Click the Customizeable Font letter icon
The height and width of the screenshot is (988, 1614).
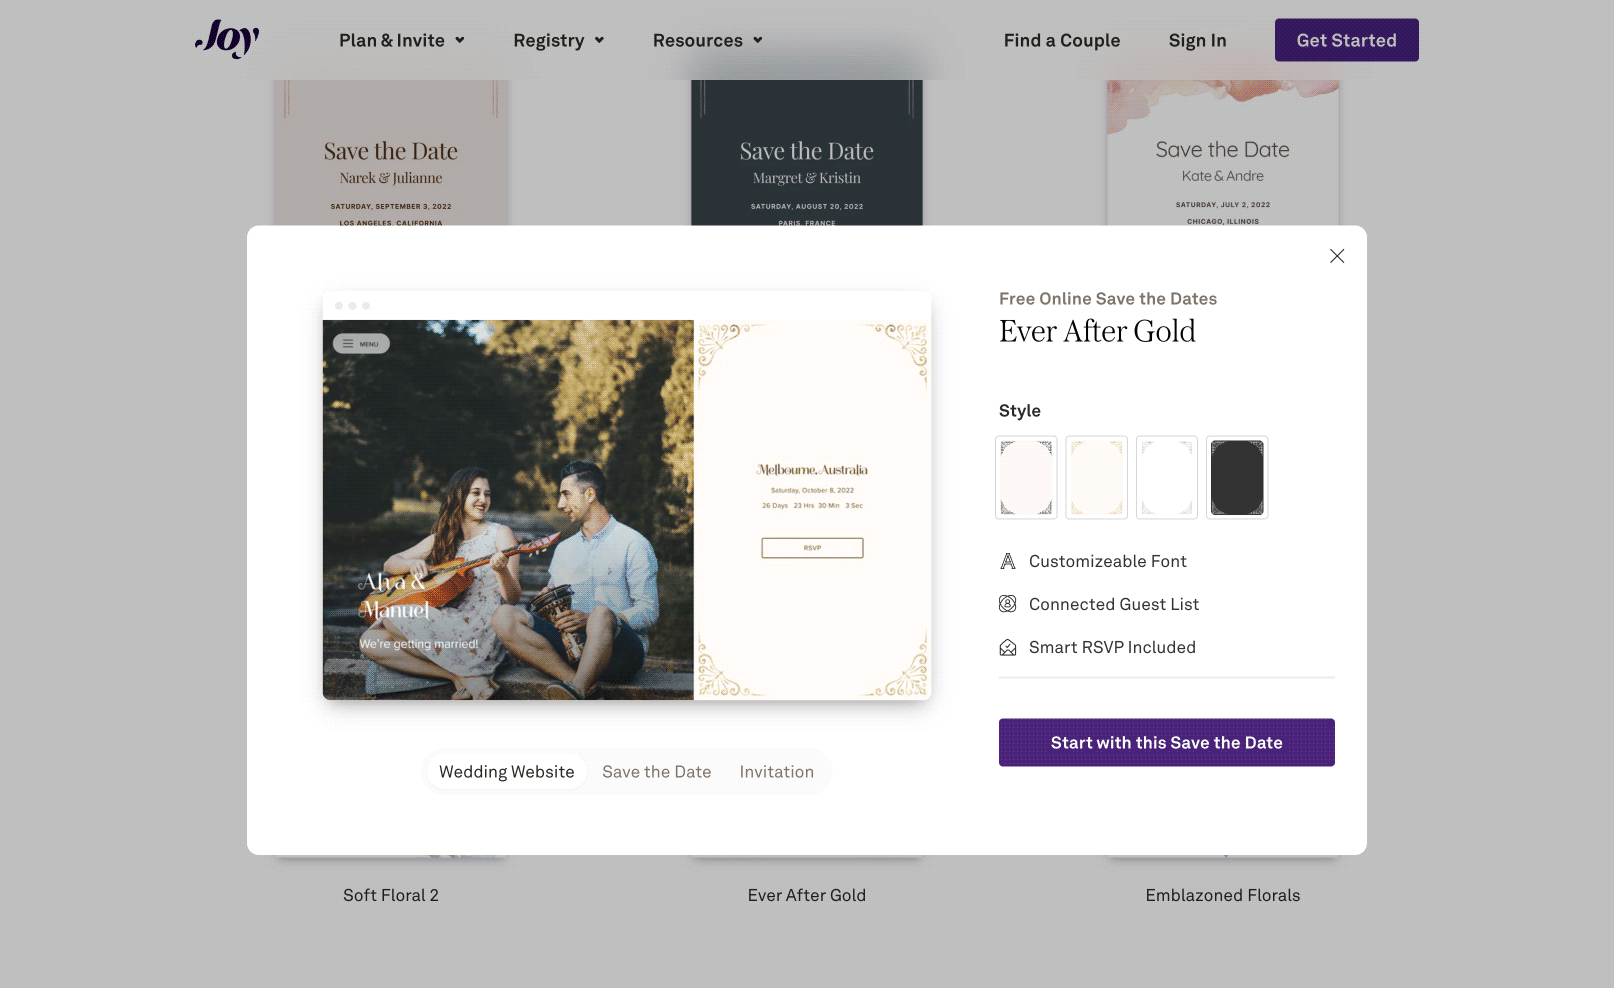click(1008, 561)
